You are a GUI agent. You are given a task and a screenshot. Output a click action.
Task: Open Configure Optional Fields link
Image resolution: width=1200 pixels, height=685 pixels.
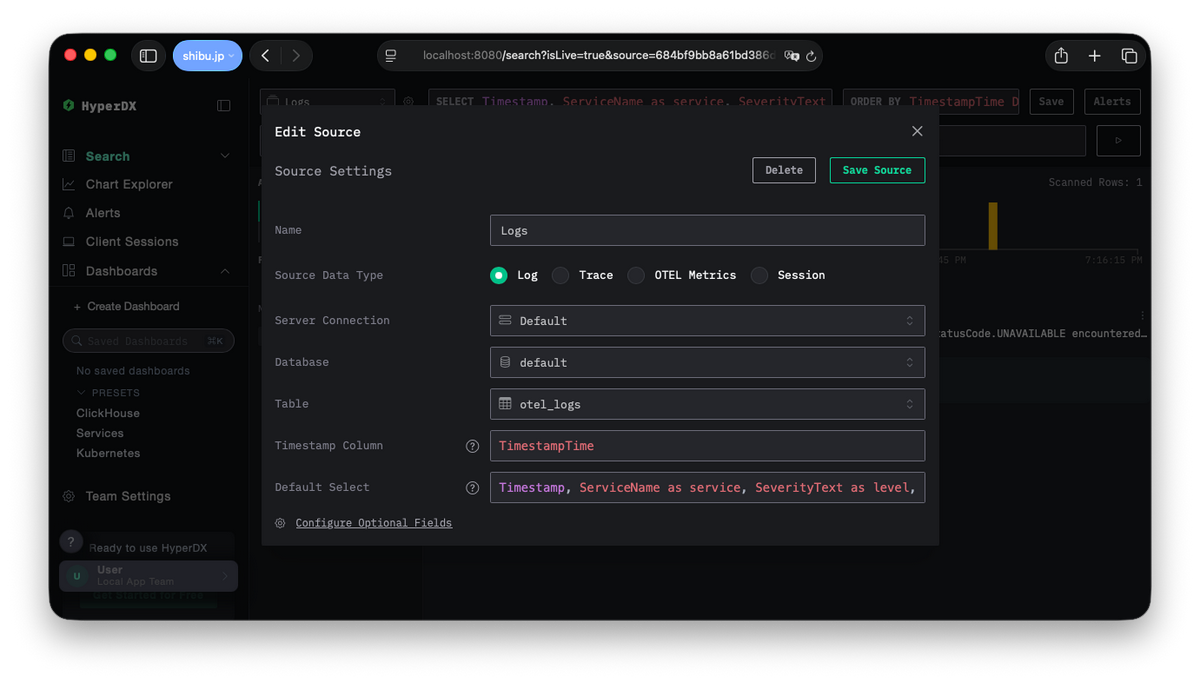(374, 523)
